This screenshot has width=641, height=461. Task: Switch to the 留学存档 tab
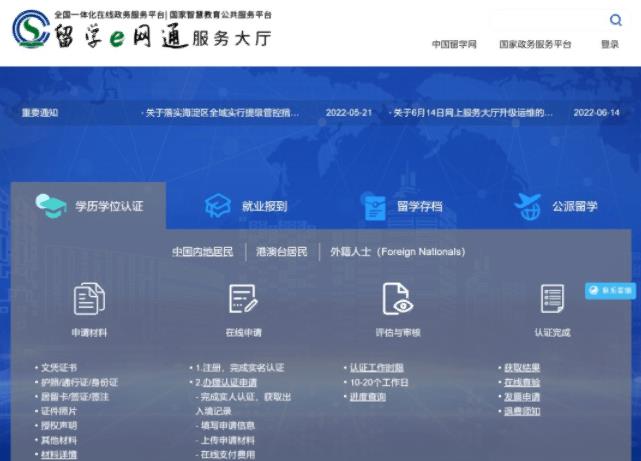(x=403, y=206)
